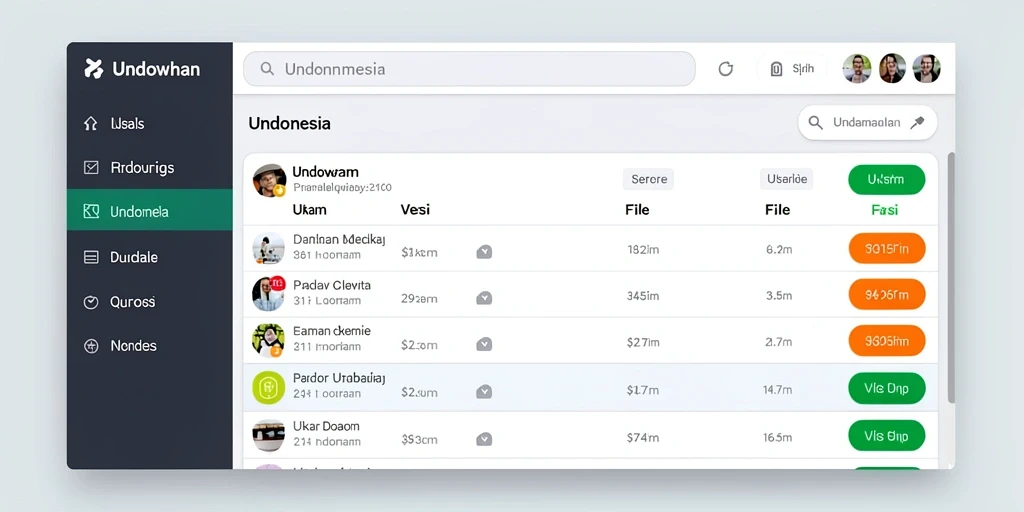Click the 182im value in Daninan row
Viewport: 1024px width, 512px height.
pos(643,249)
